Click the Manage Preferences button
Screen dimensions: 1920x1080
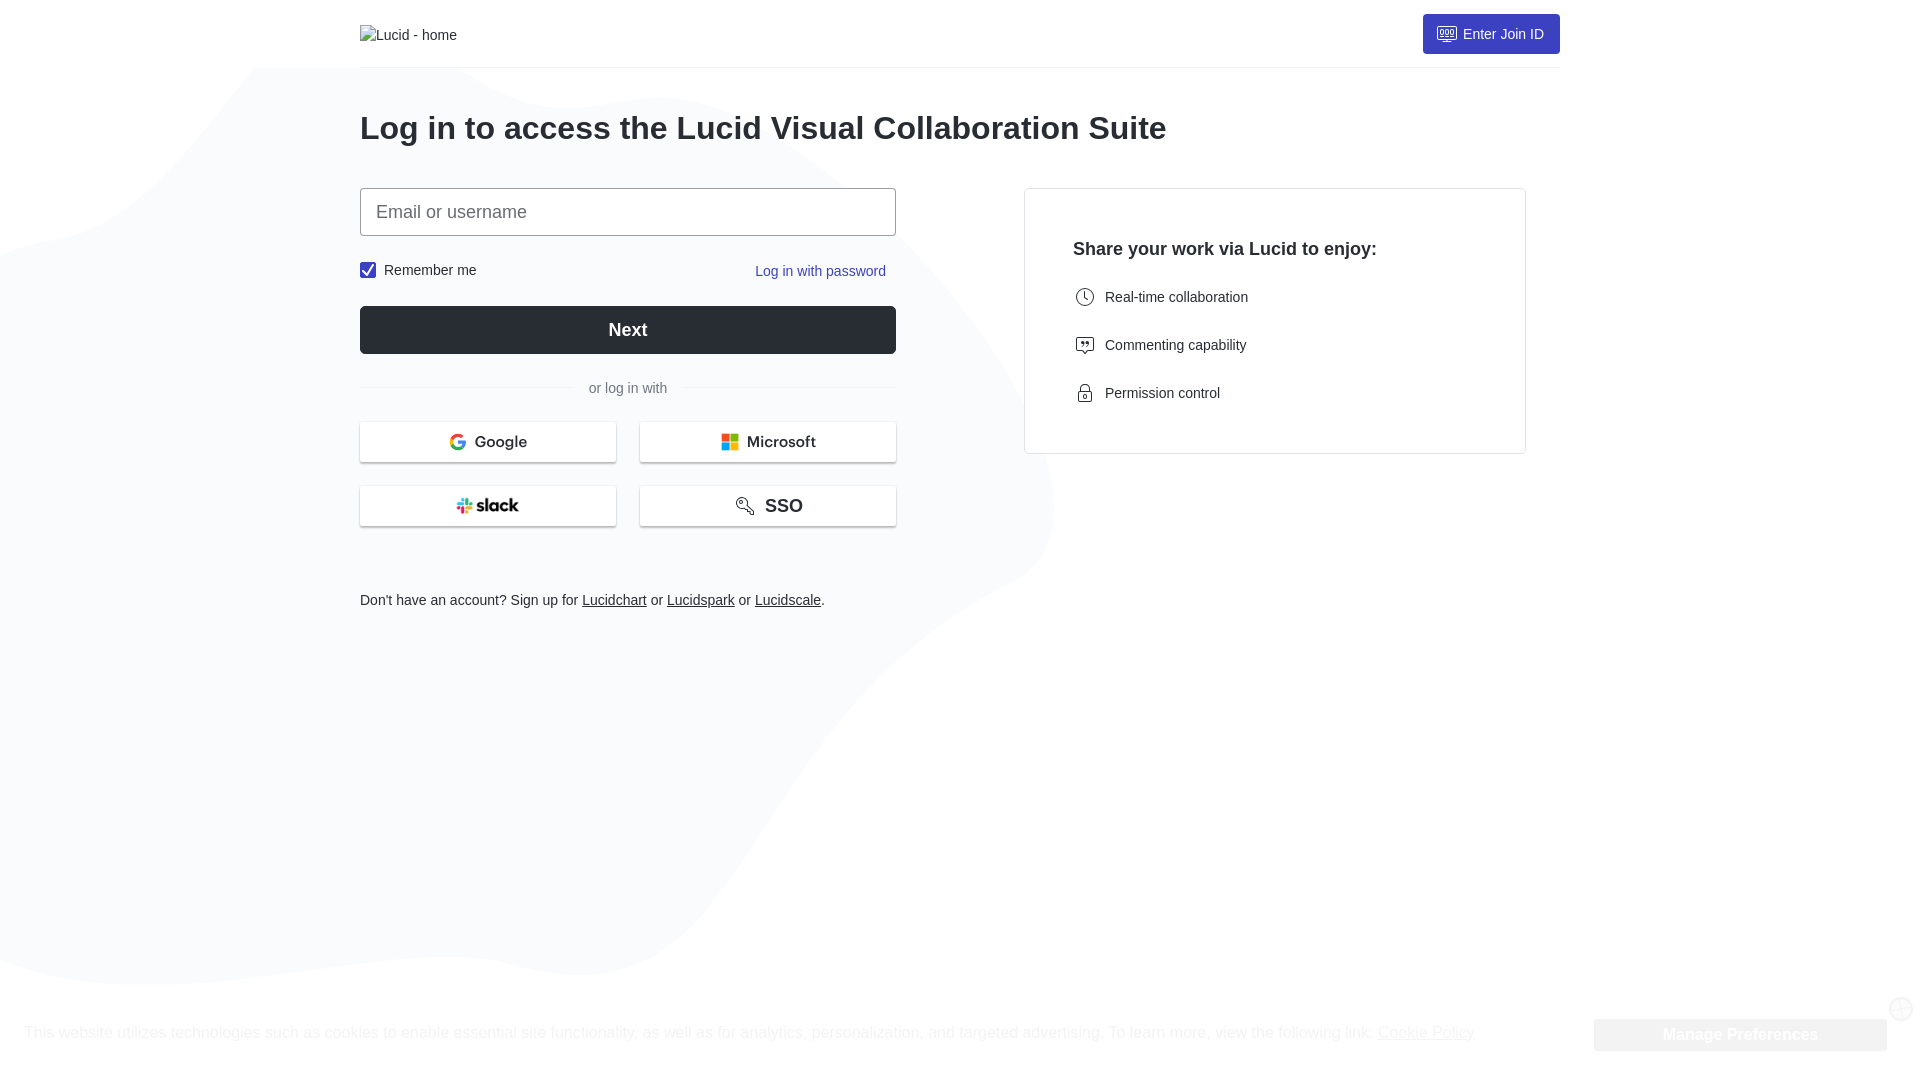1740,1035
